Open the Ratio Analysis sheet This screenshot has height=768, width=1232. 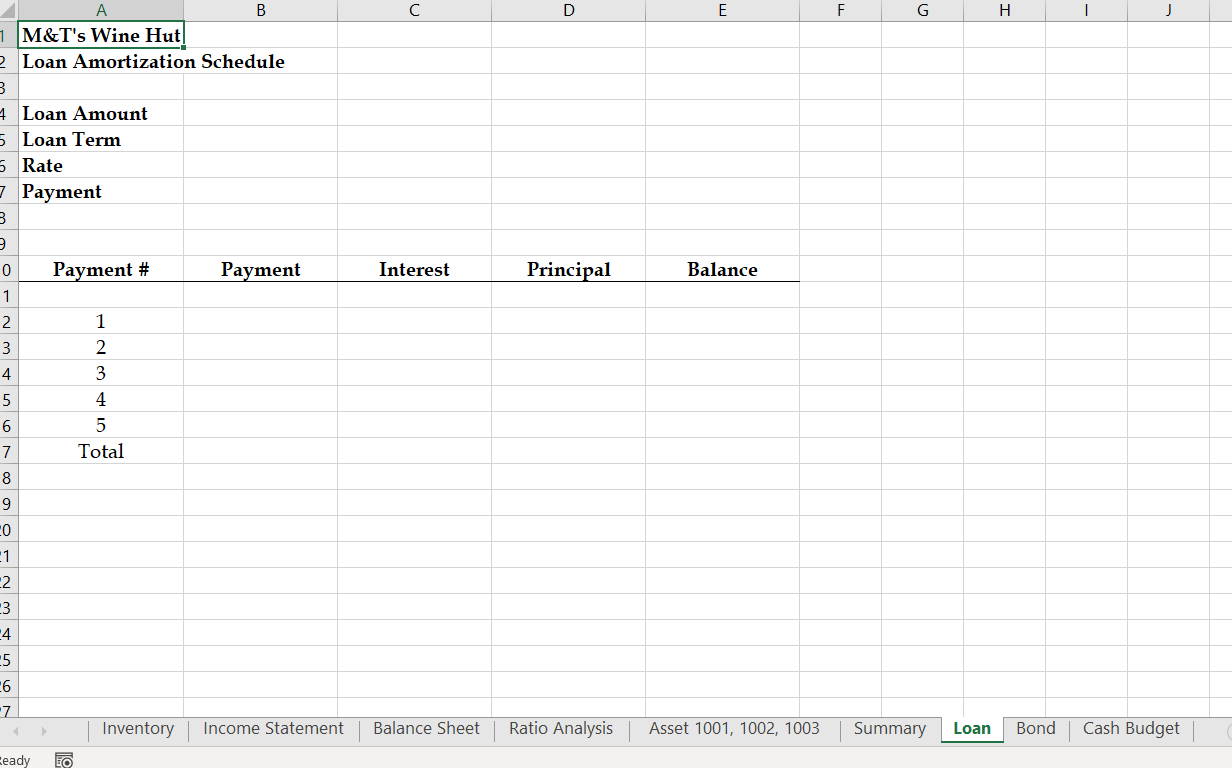(560, 729)
